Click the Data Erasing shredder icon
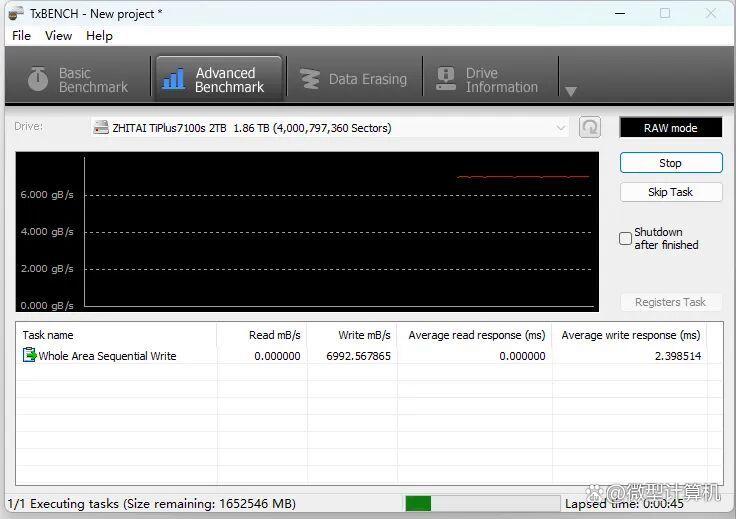 (x=309, y=79)
